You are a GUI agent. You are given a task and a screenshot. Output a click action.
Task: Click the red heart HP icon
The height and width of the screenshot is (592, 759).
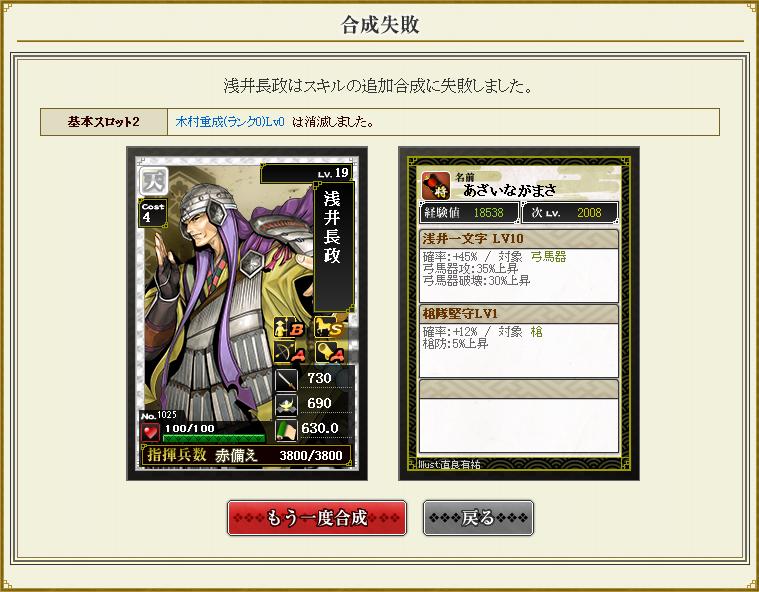point(150,432)
